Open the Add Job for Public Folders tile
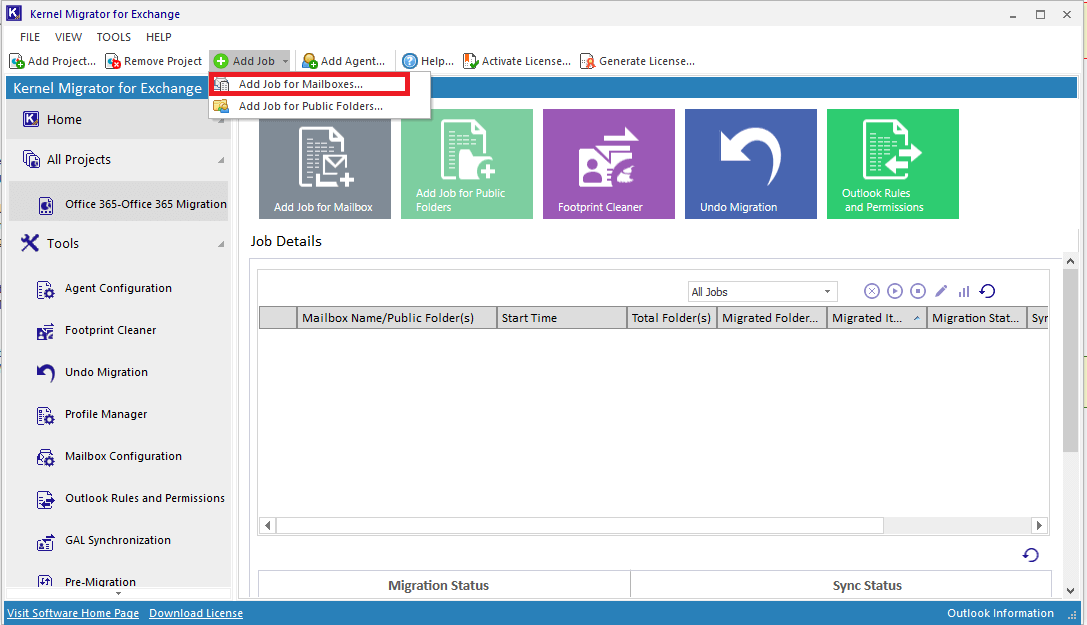 (467, 164)
